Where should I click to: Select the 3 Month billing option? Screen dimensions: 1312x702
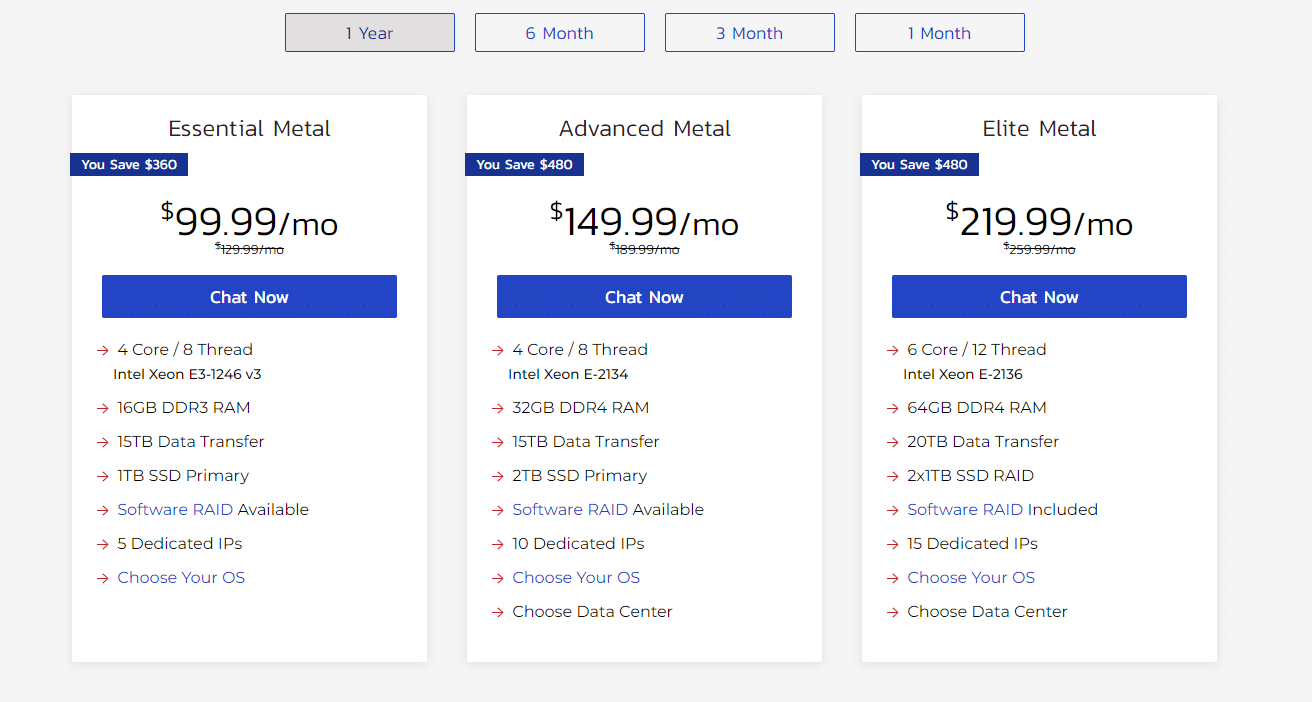click(x=750, y=33)
